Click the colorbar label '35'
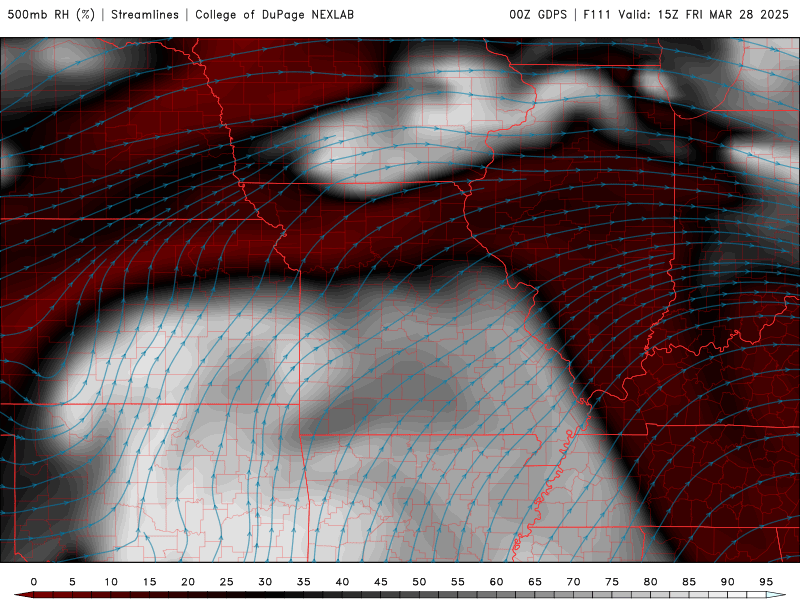This screenshot has width=800, height=600. pyautogui.click(x=304, y=582)
